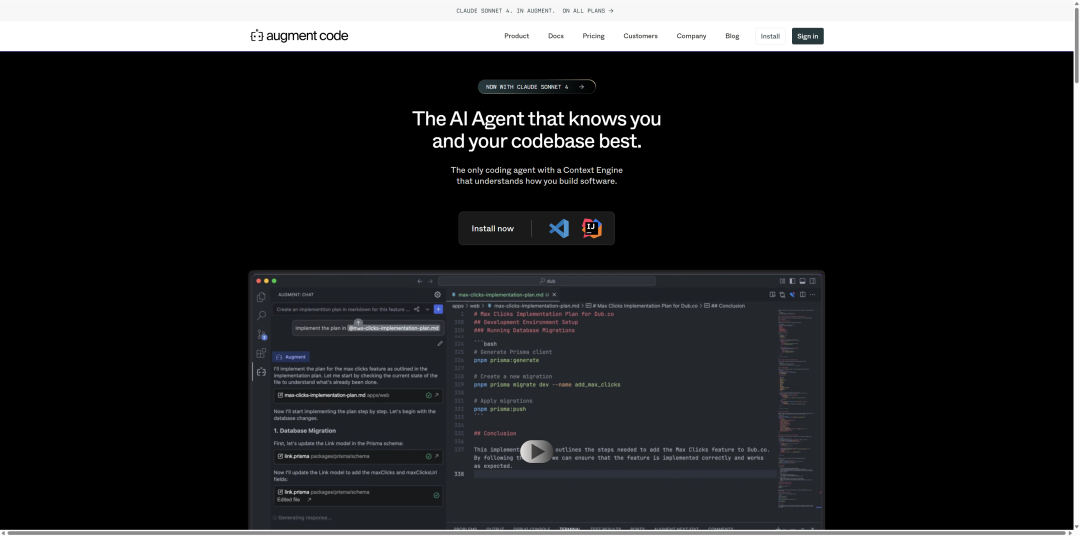The width and height of the screenshot is (1080, 536).
Task: Open Source Control icon with badge
Action: tap(261, 334)
